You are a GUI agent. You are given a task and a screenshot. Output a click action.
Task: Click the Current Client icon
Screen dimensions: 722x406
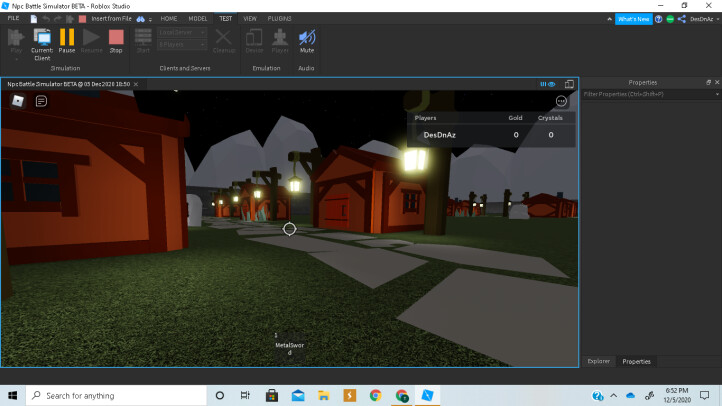pyautogui.click(x=42, y=38)
